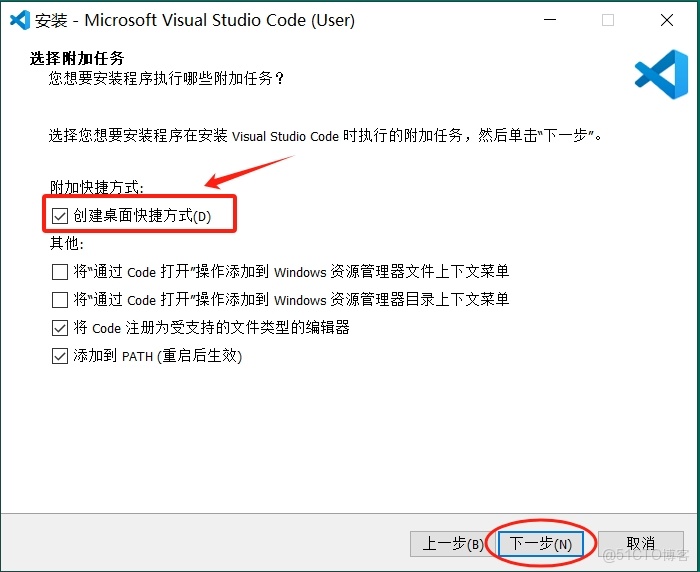The width and height of the screenshot is (700, 572).
Task: Uncheck register Code as supported file editor
Action: coord(60,328)
